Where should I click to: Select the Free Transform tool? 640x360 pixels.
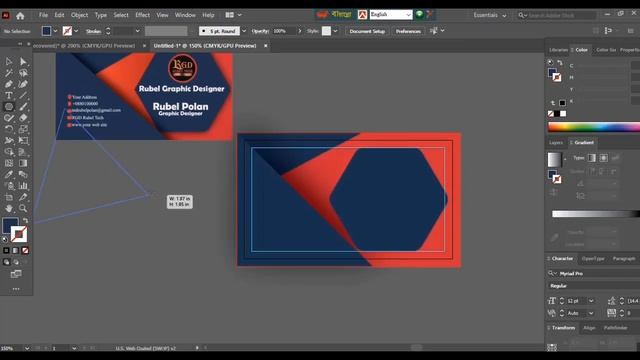tap(23, 141)
